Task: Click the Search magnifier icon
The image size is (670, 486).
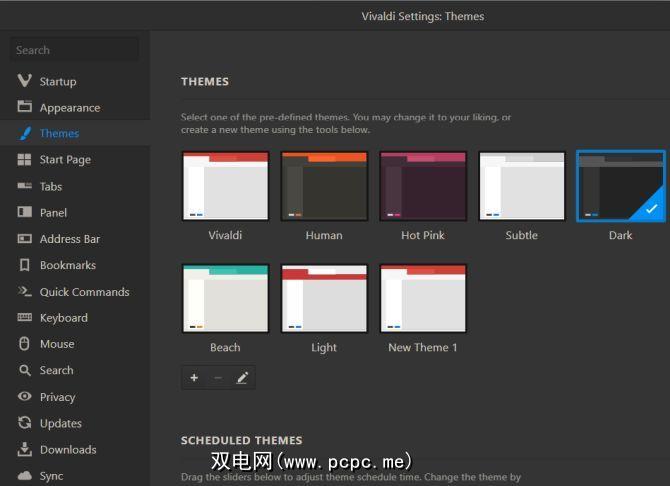Action: pos(25,370)
